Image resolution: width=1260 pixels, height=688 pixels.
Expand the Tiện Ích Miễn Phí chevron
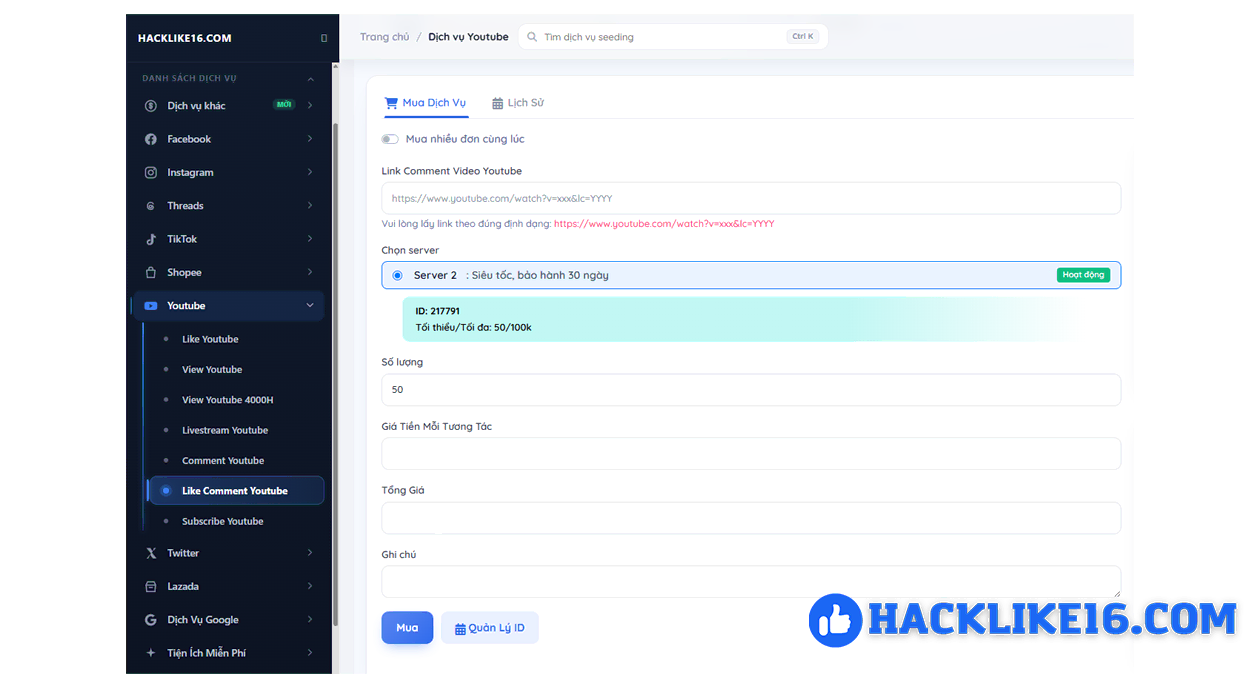click(x=310, y=653)
